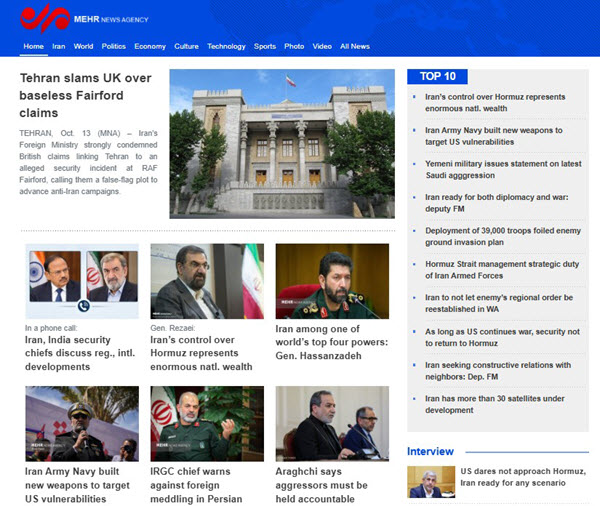Open Top 10 item on Navy targeting US vulnerabilities
This screenshot has height=506, width=600.
click(x=494, y=136)
